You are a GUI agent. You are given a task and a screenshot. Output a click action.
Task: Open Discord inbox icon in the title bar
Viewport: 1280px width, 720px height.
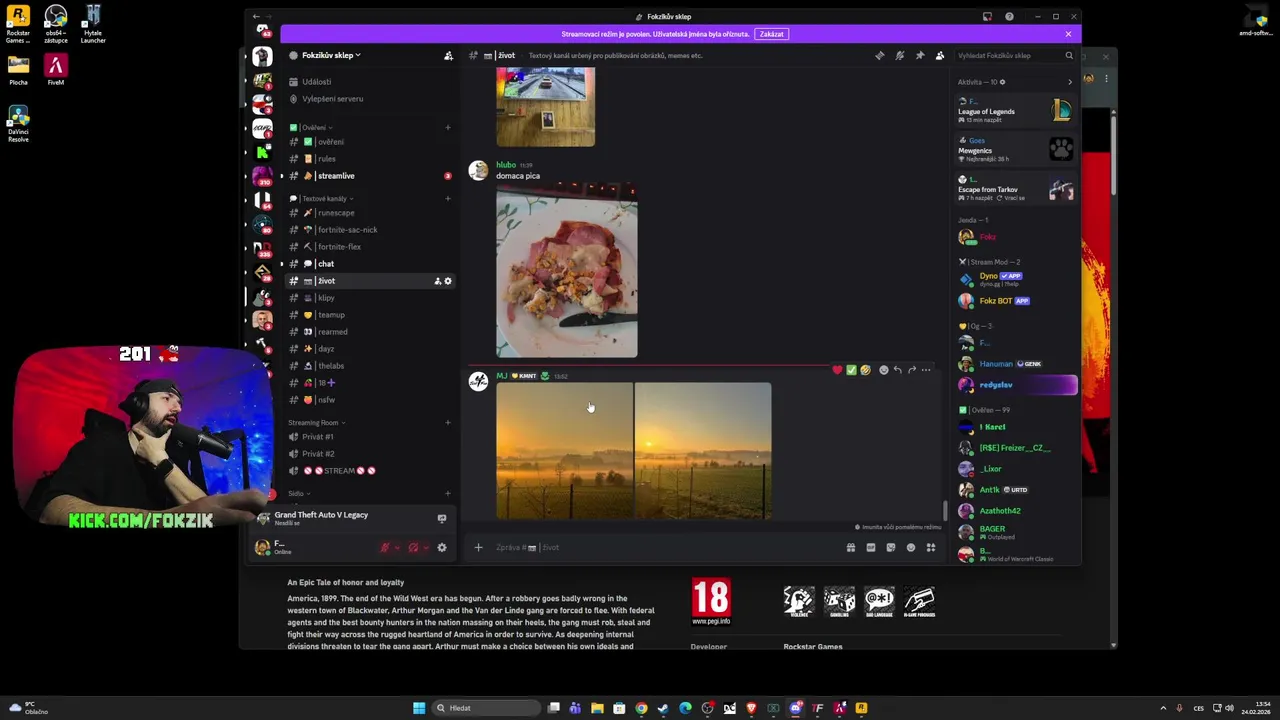[x=987, y=17]
